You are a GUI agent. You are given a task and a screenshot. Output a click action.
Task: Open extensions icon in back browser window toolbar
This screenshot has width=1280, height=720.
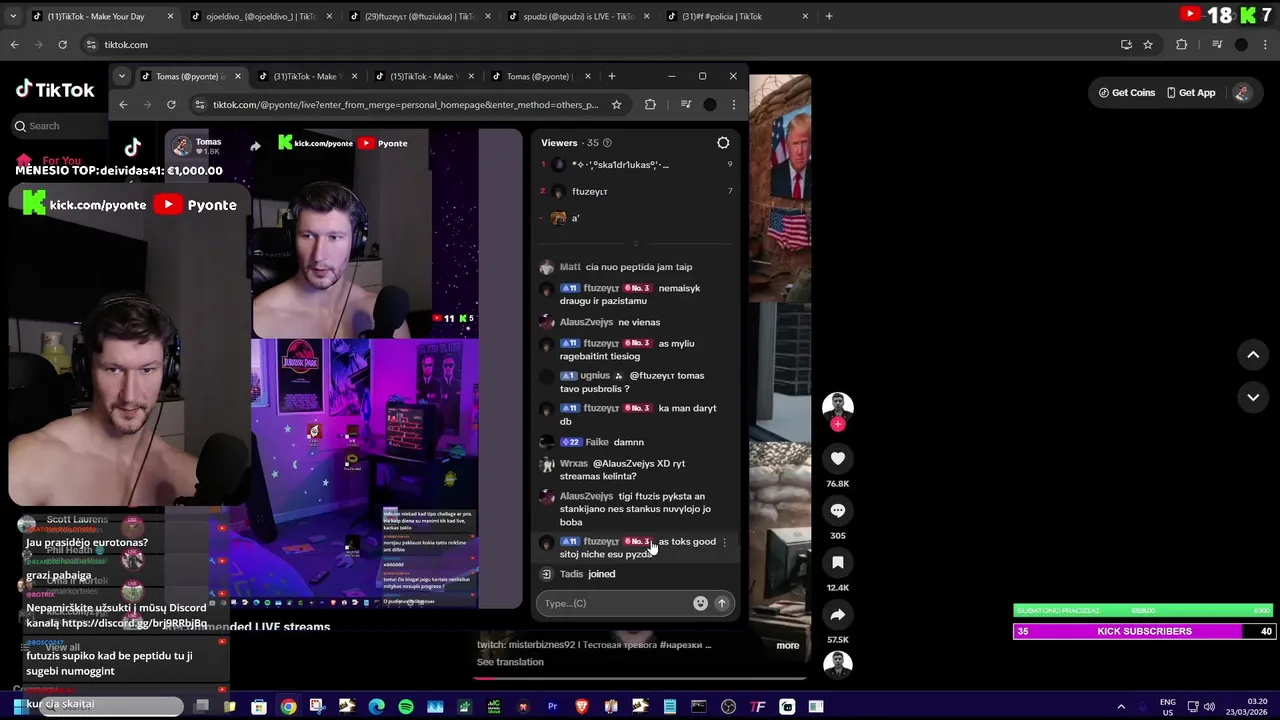1181,45
